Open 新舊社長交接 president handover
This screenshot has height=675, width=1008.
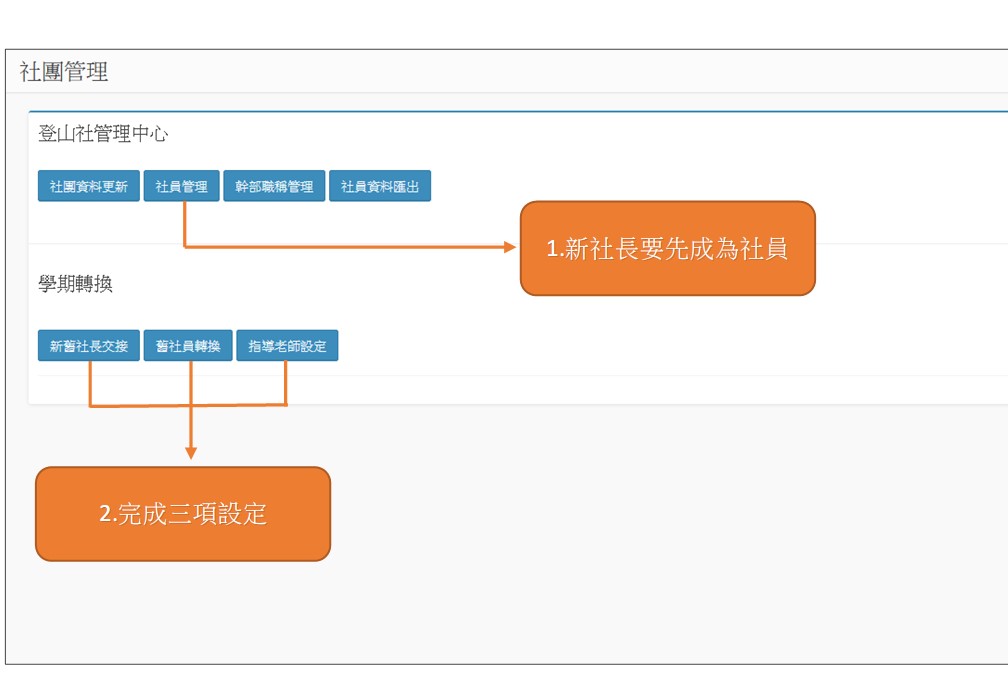[89, 347]
